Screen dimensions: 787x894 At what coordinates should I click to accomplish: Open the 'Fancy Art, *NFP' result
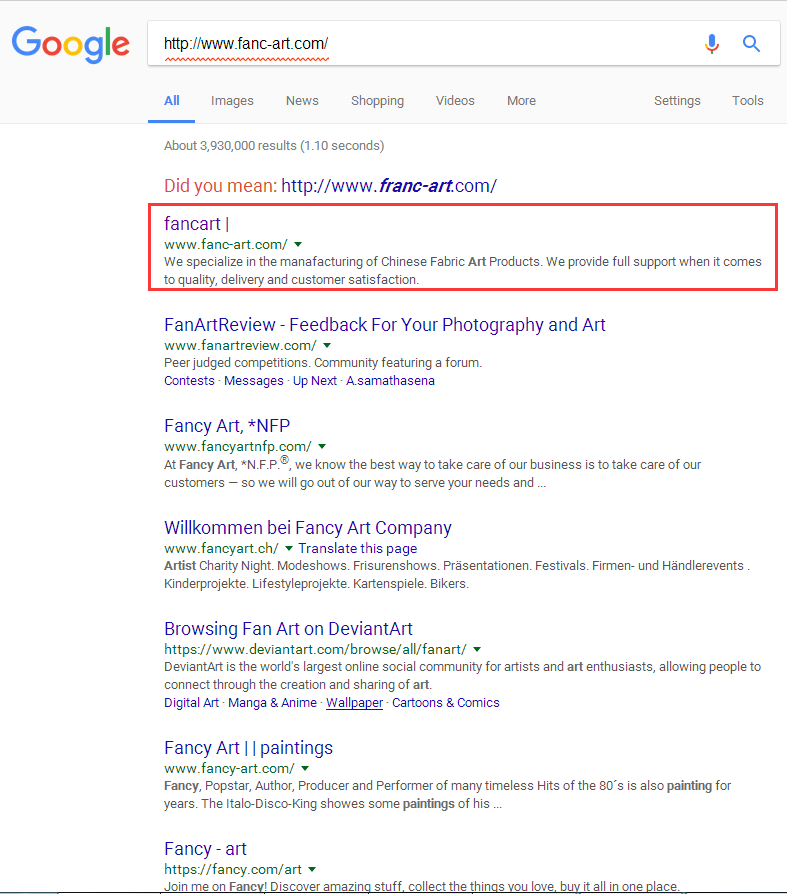(227, 425)
